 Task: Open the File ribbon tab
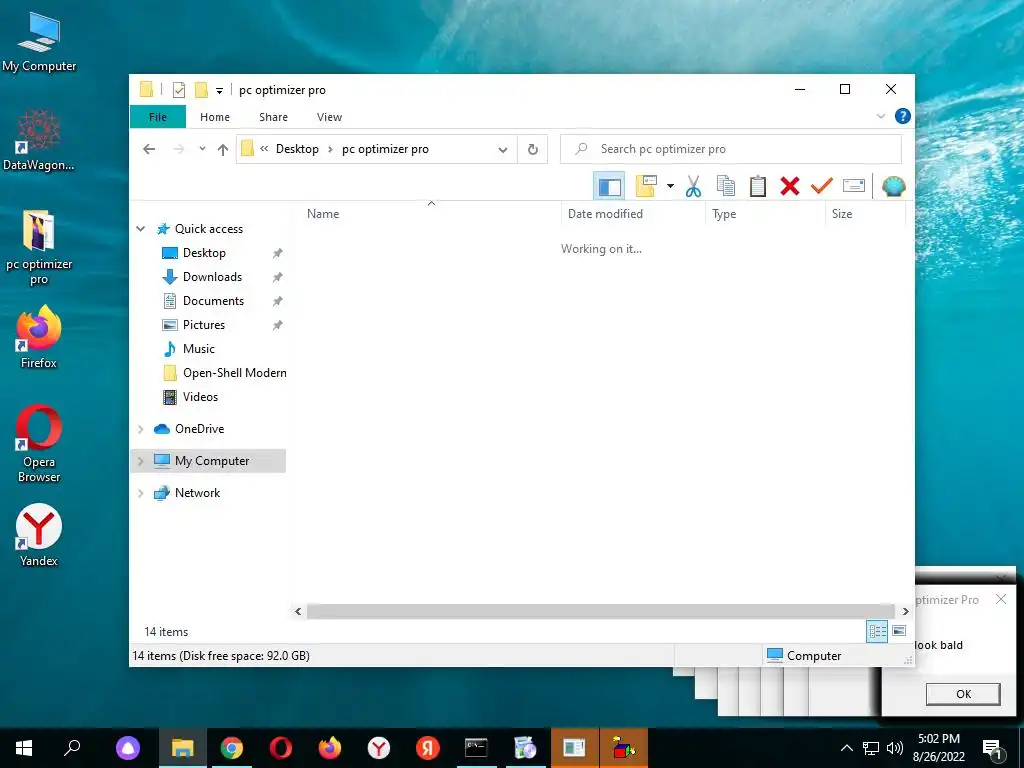(x=158, y=117)
